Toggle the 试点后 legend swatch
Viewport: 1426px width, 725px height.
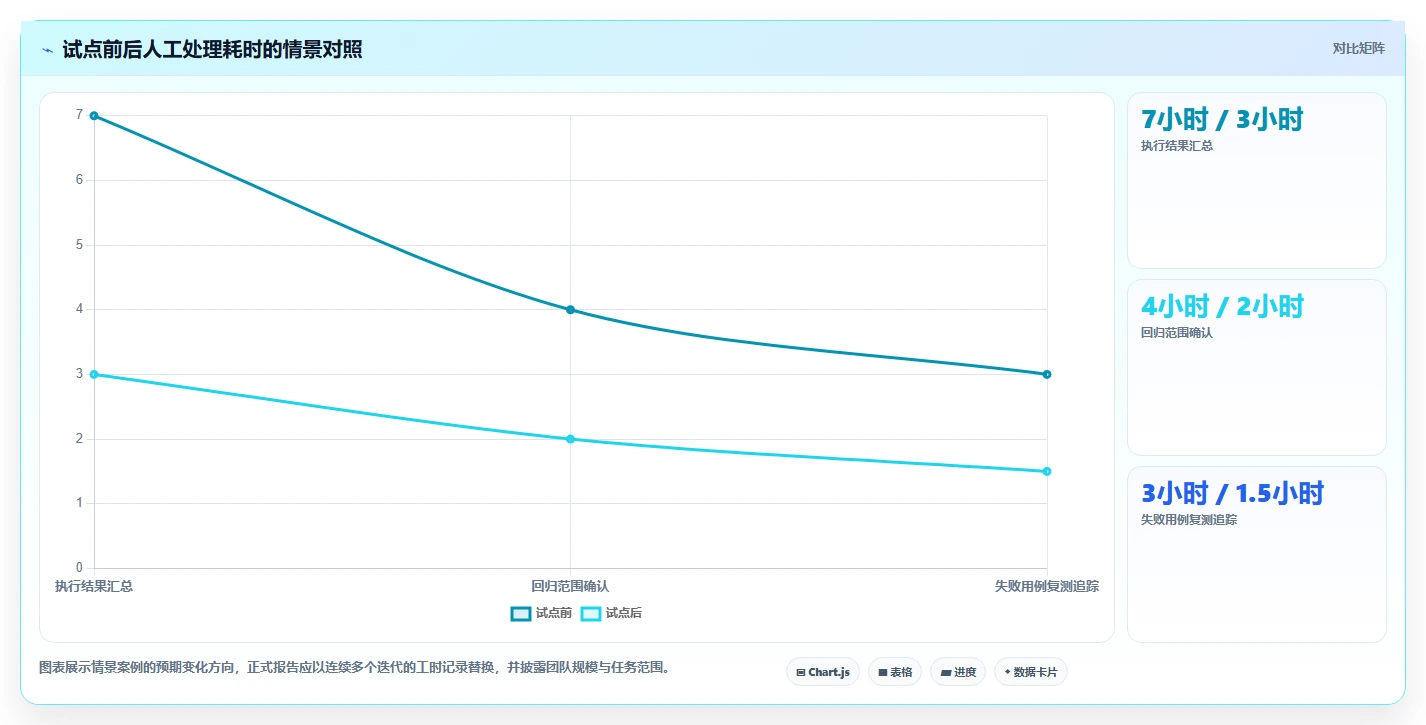[591, 613]
